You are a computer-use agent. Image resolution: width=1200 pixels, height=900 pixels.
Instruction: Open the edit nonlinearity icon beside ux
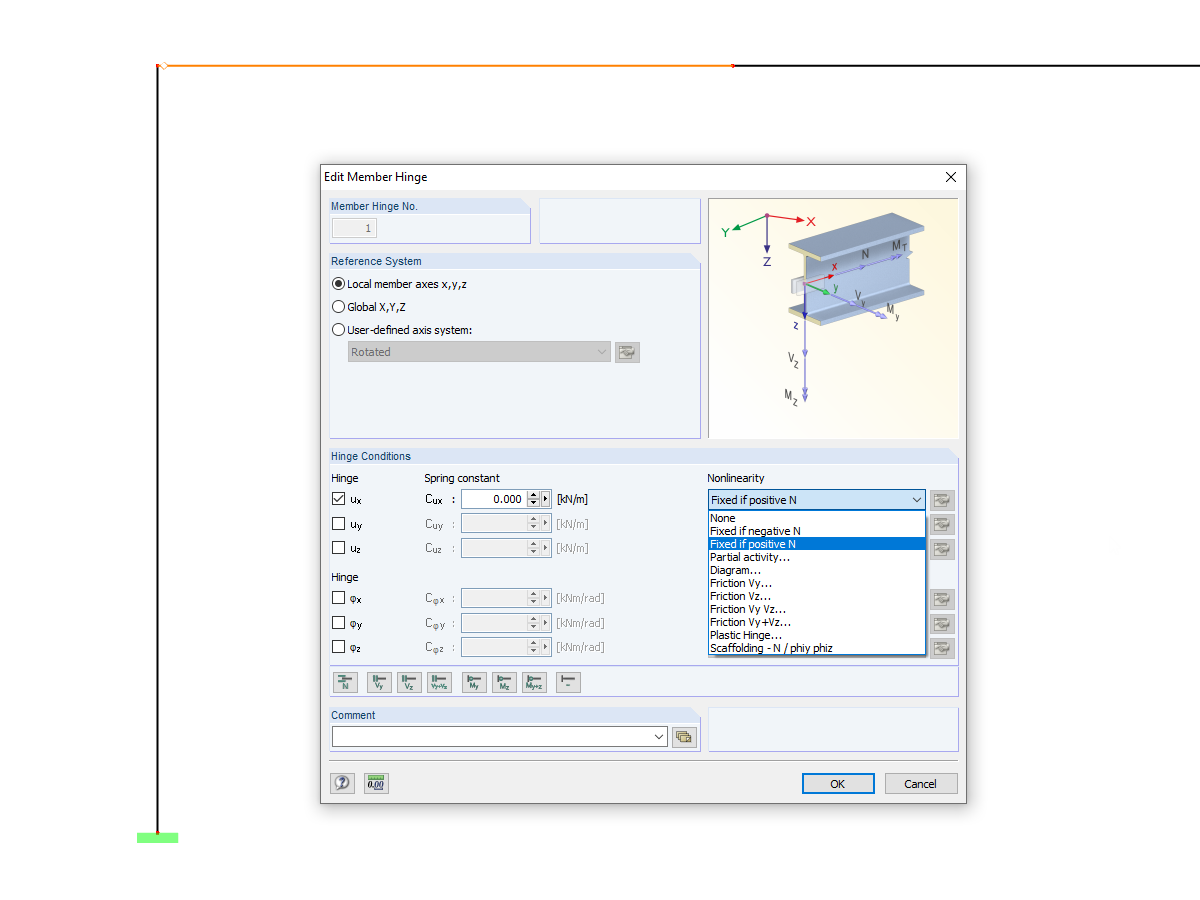941,499
